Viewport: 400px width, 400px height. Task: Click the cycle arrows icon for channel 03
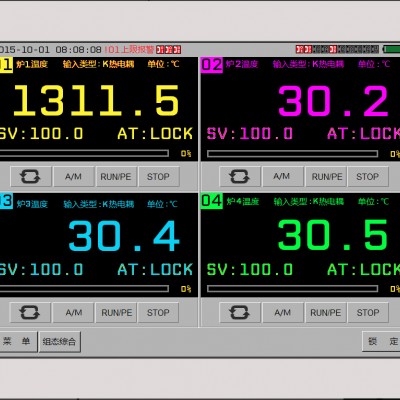30,313
